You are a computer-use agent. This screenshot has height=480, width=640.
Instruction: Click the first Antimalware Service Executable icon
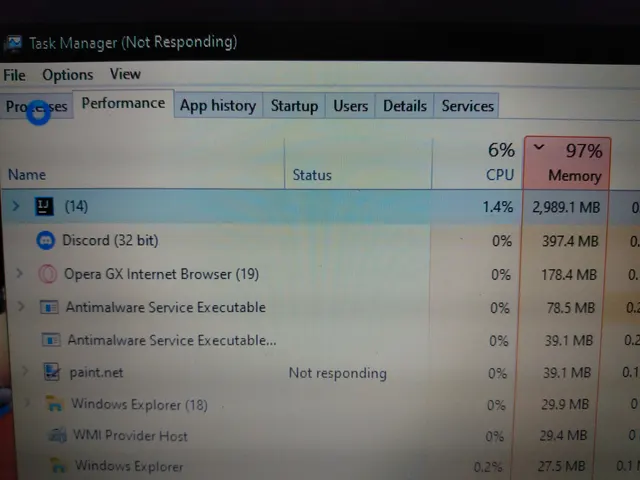(x=50, y=307)
